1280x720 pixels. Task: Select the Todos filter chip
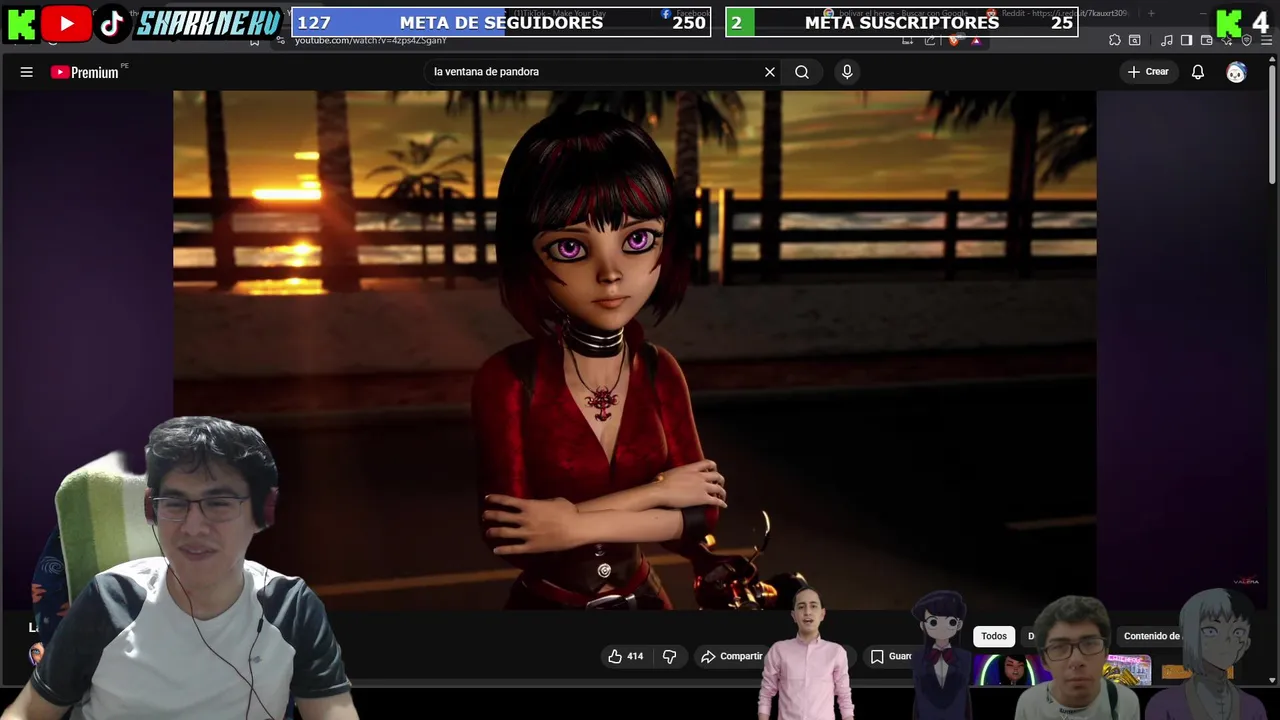pyautogui.click(x=994, y=636)
